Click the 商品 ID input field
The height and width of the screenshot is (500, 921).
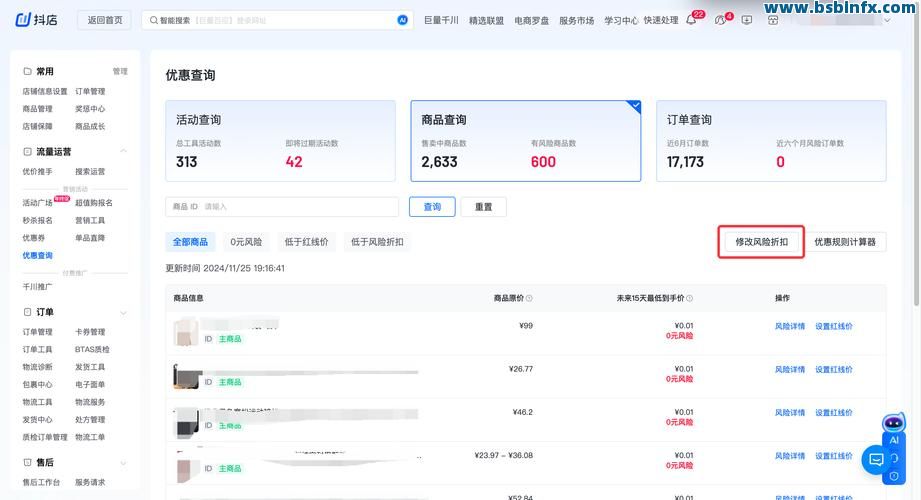tap(300, 207)
